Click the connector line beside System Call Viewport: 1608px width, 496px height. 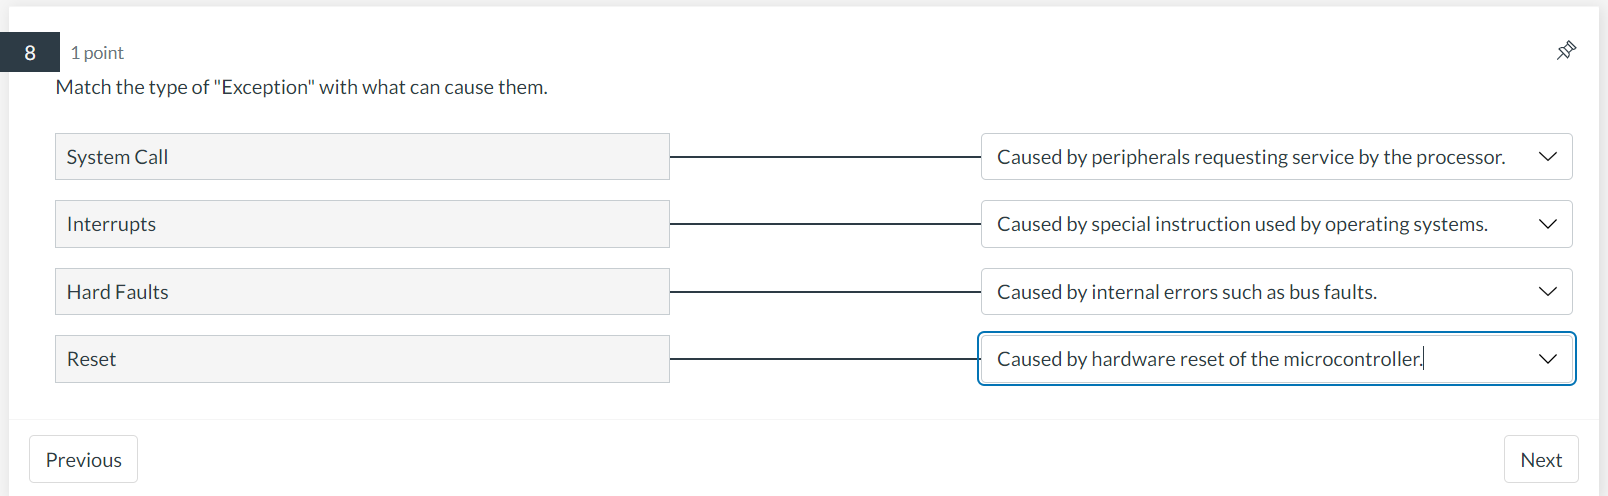point(825,157)
